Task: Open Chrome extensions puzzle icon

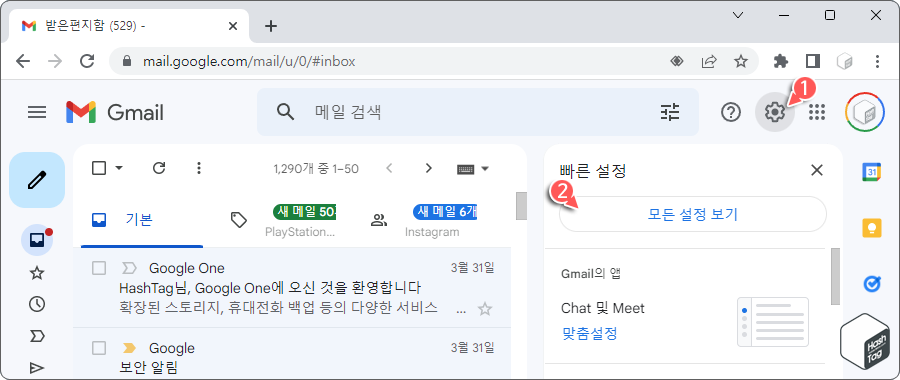Action: [781, 61]
